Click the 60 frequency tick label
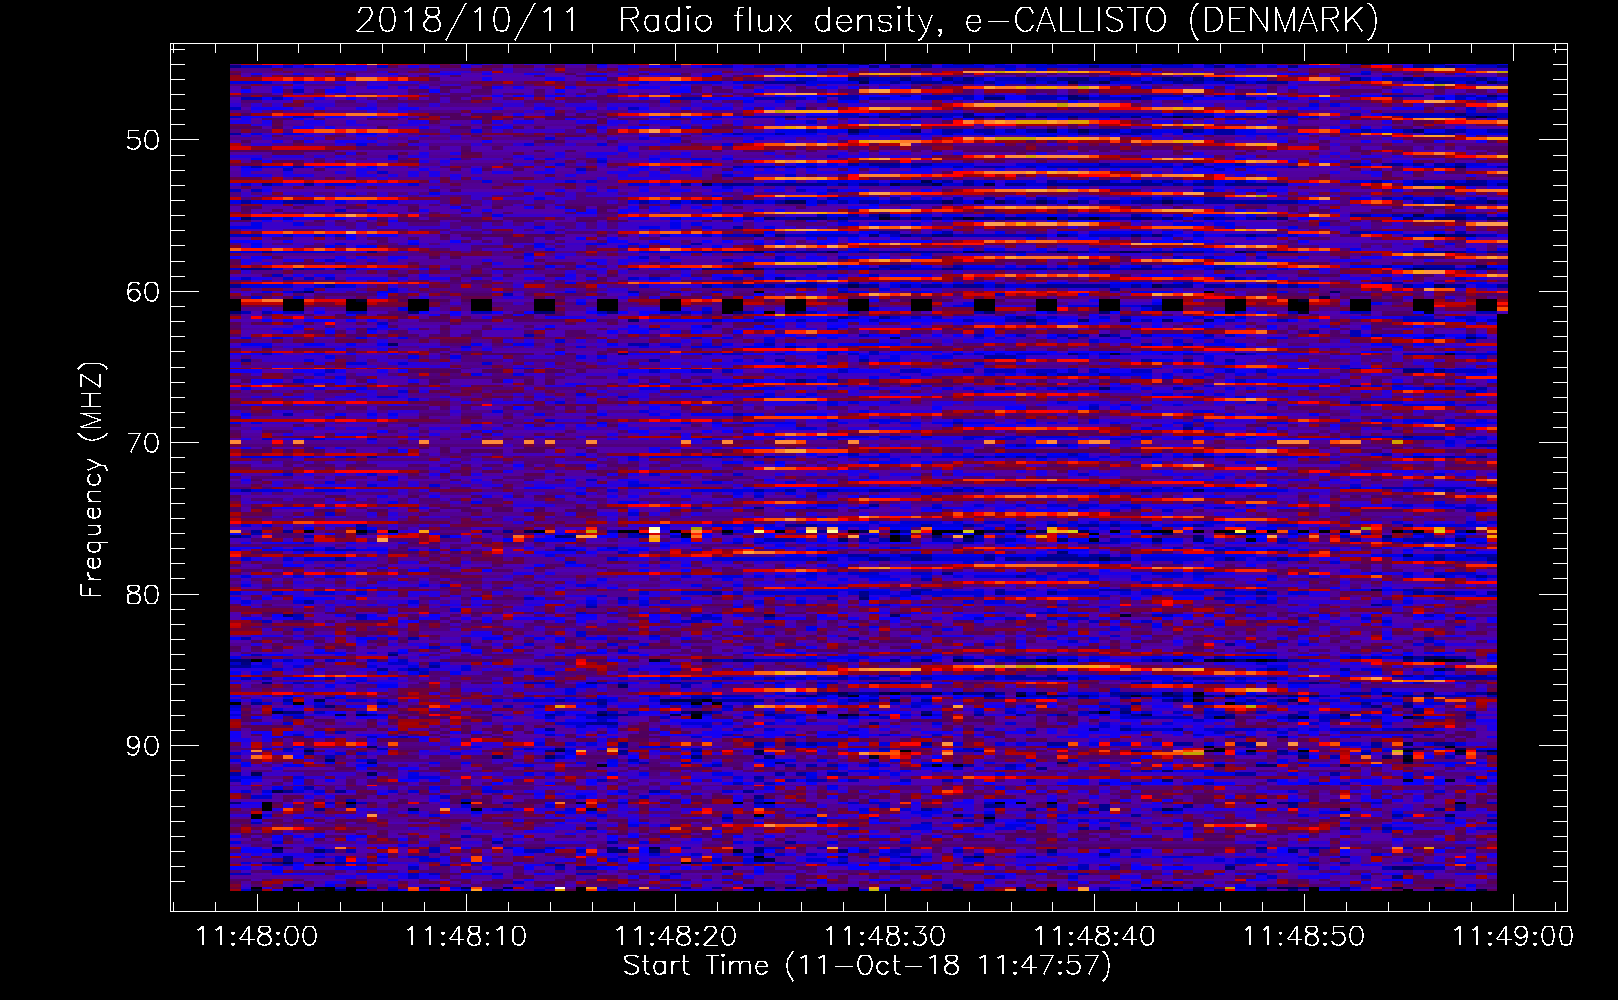This screenshot has height=1000, width=1618. pos(143,291)
